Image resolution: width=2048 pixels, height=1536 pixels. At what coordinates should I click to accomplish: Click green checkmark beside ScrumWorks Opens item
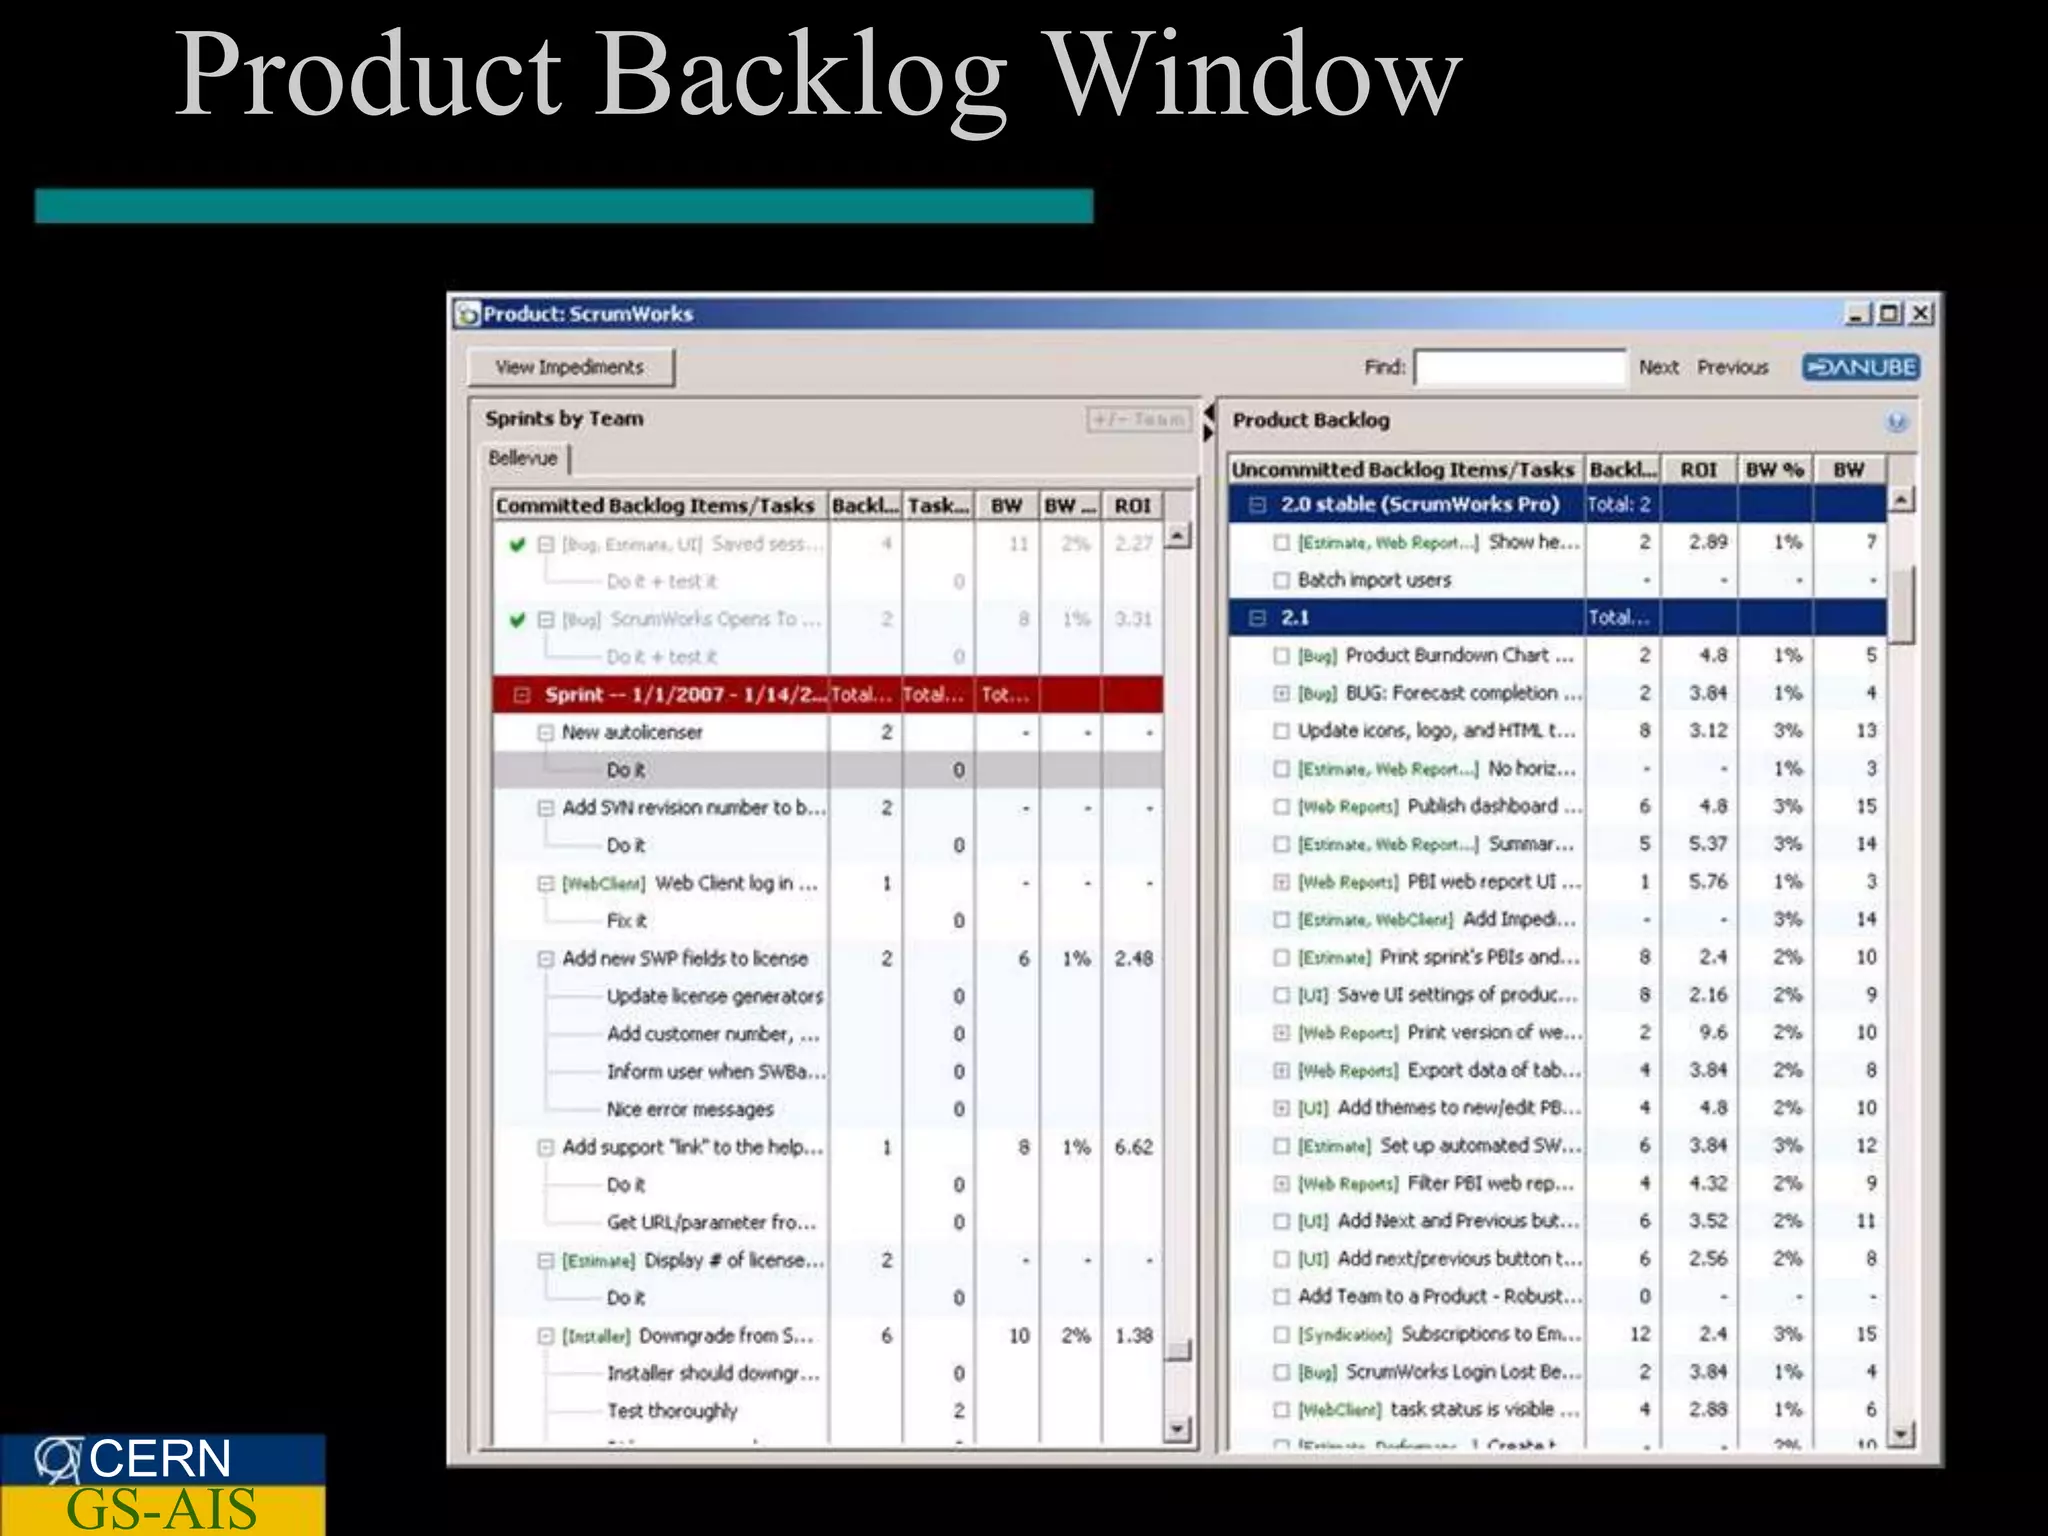click(x=517, y=620)
